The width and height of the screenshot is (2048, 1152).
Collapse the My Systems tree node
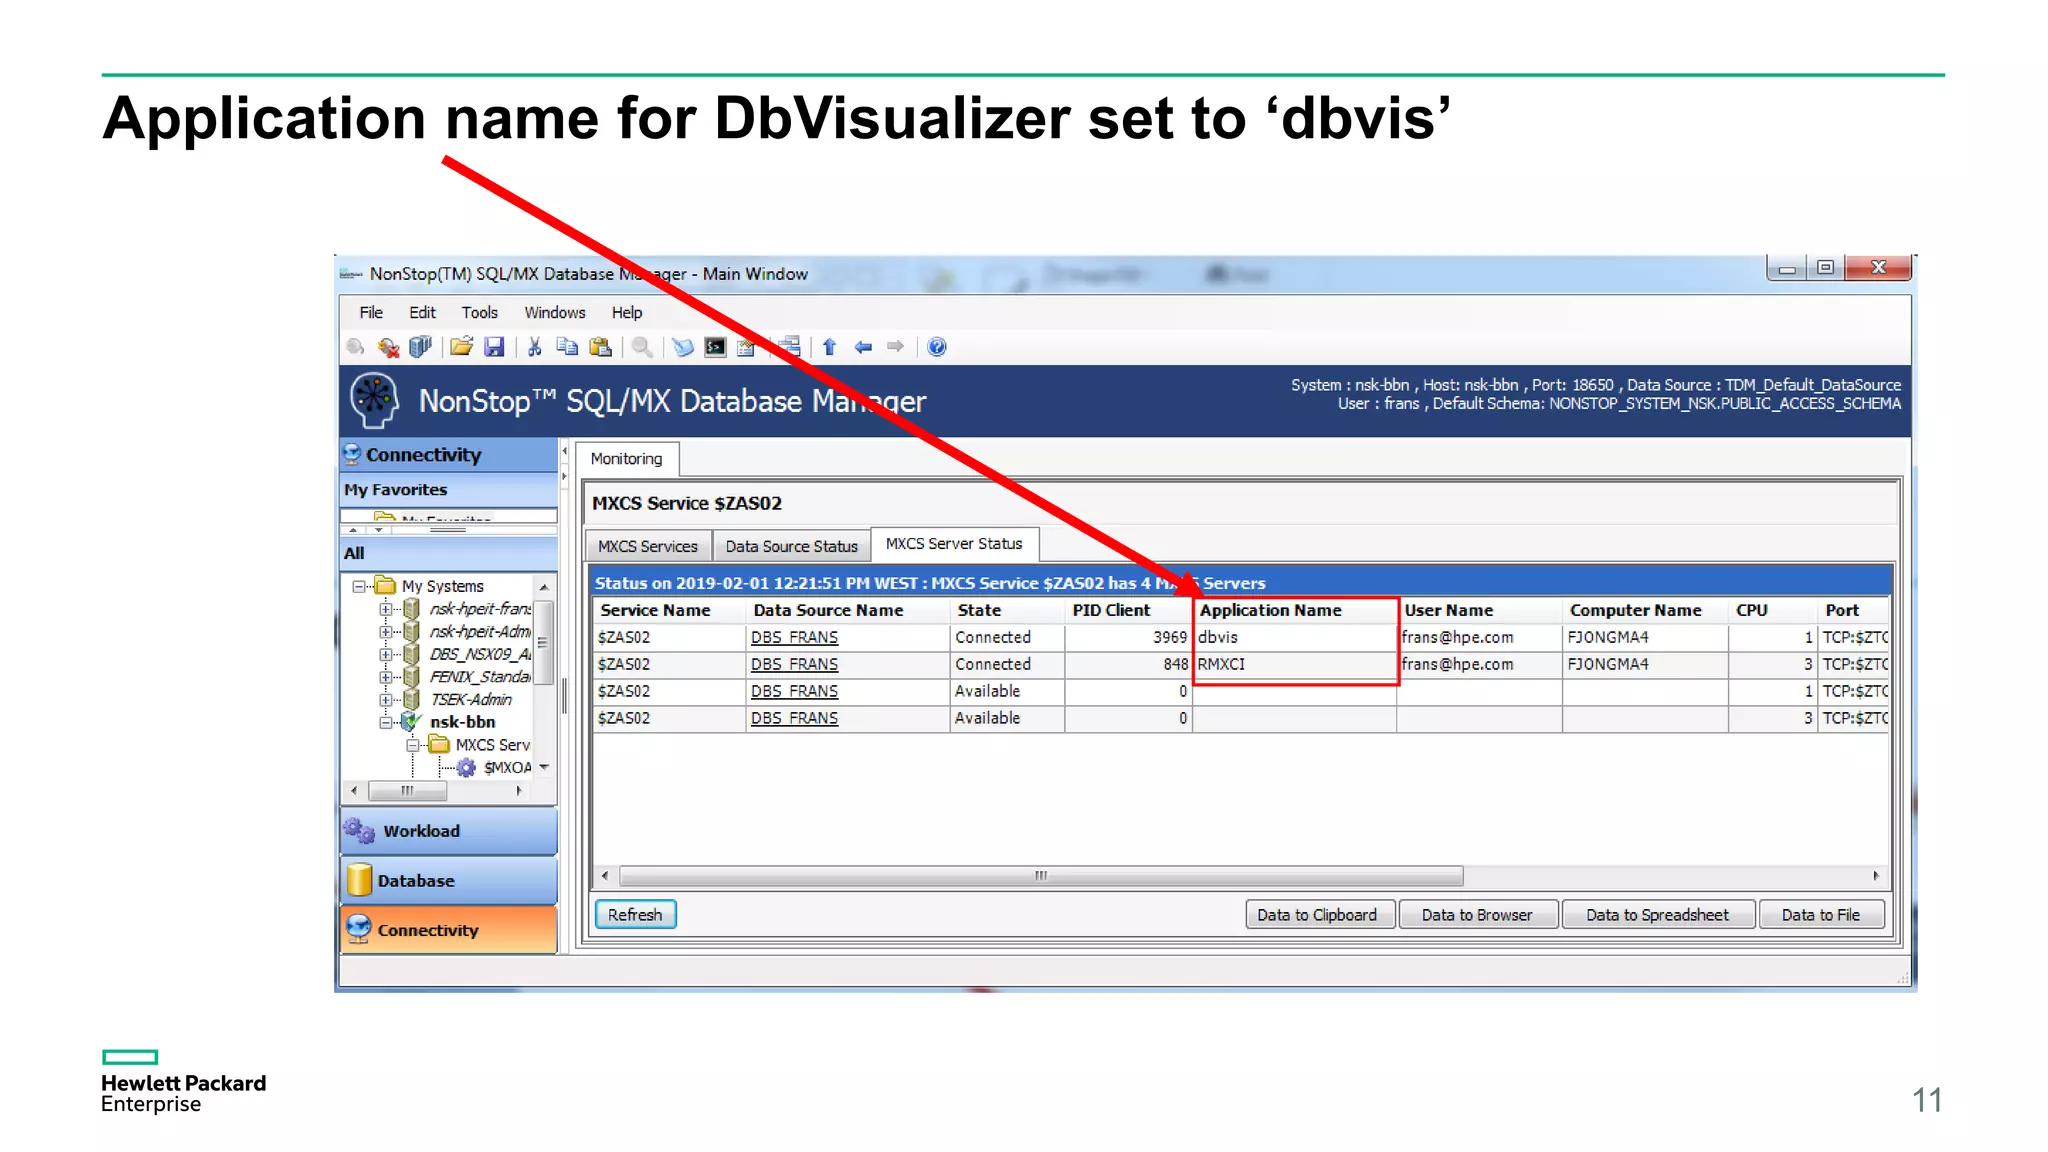click(358, 587)
